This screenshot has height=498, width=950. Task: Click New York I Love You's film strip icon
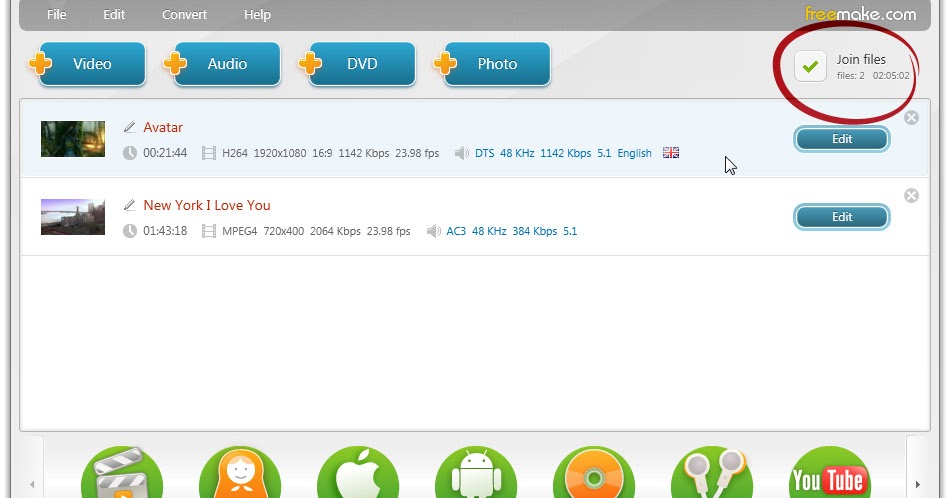(208, 231)
